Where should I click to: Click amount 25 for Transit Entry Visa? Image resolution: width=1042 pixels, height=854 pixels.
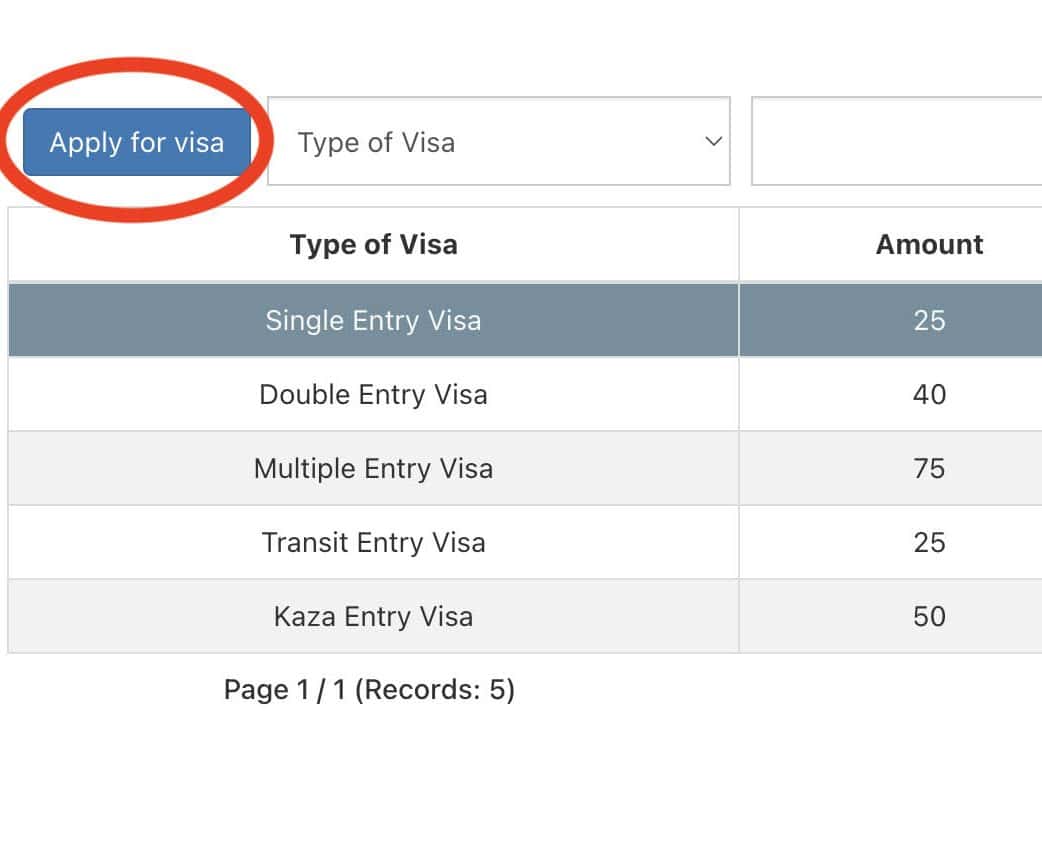point(929,542)
